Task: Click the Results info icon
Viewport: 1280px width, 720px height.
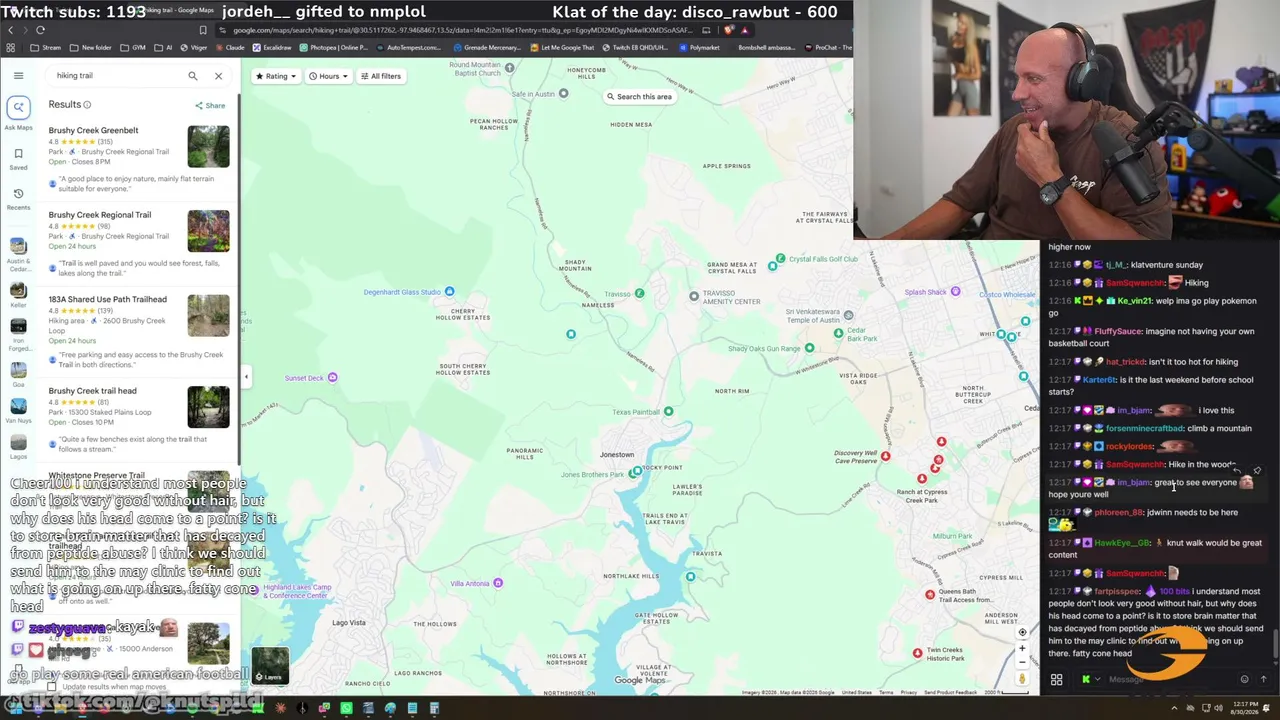Action: point(87,105)
